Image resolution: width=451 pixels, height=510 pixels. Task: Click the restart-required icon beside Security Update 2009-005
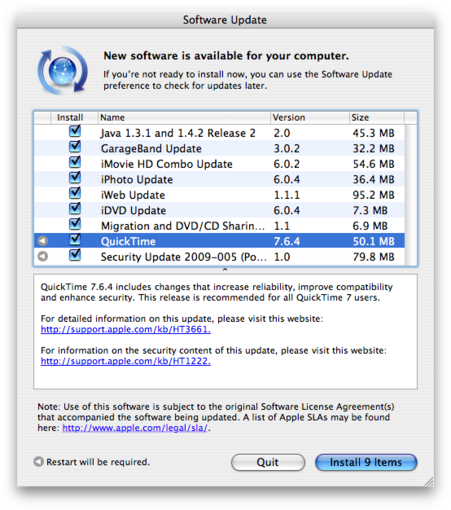tap(43, 256)
